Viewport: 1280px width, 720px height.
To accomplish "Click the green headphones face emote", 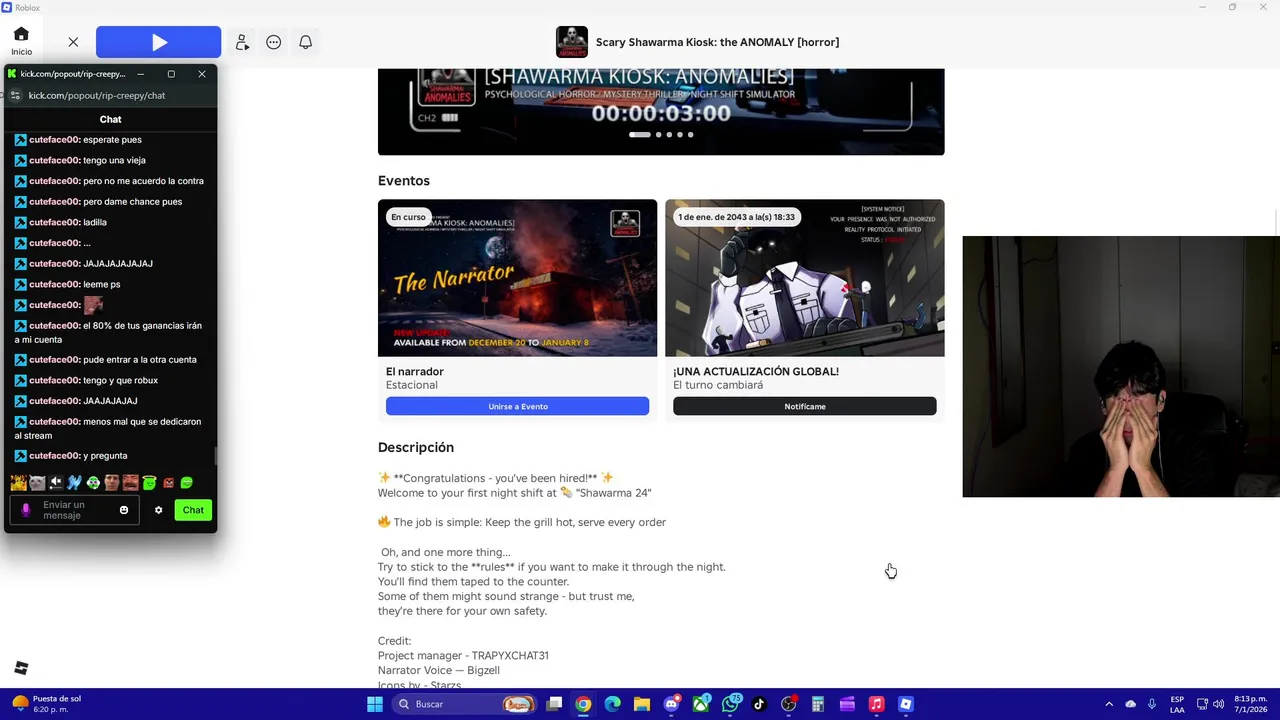I will (x=93, y=483).
